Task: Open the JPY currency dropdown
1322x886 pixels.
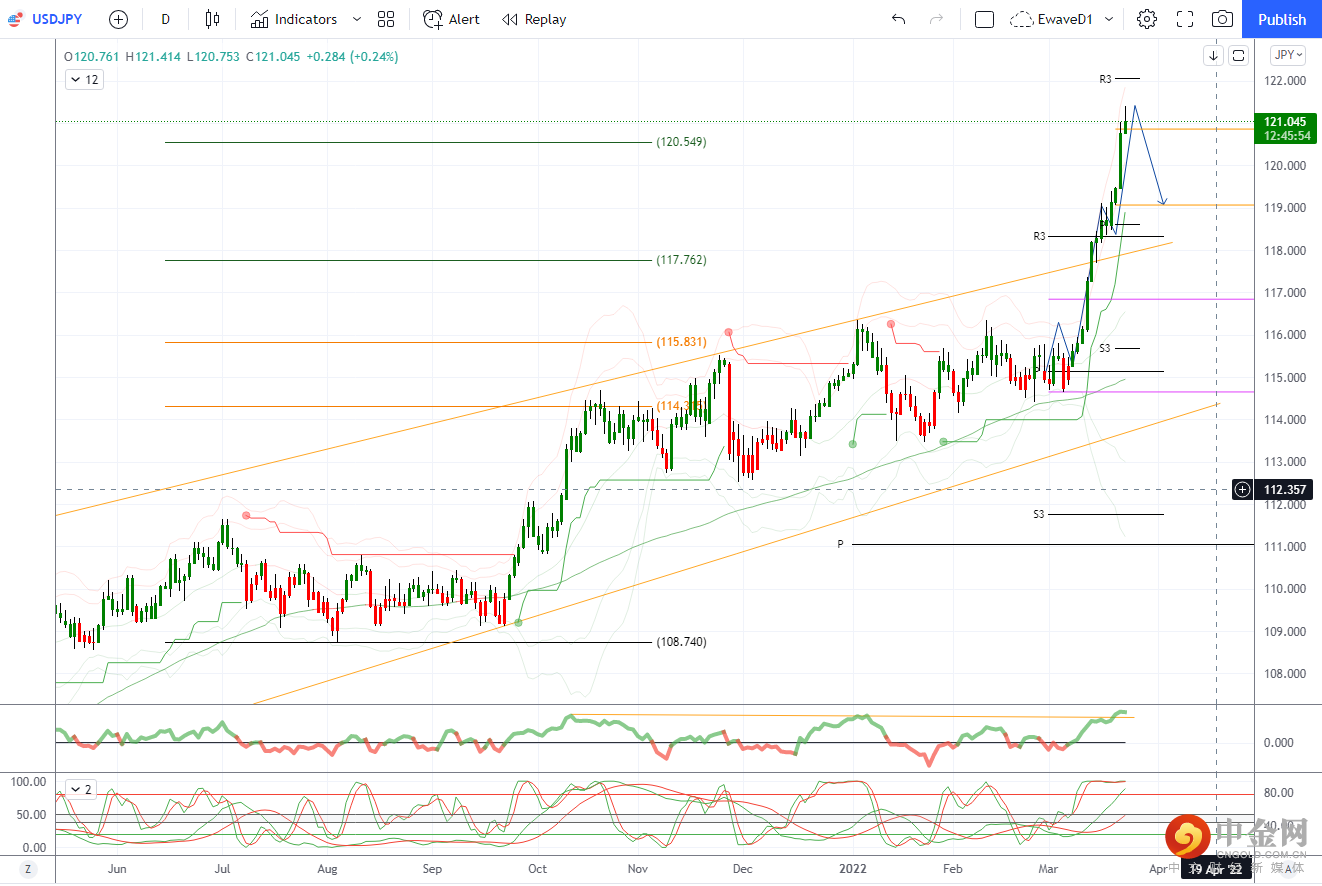Action: 1286,55
